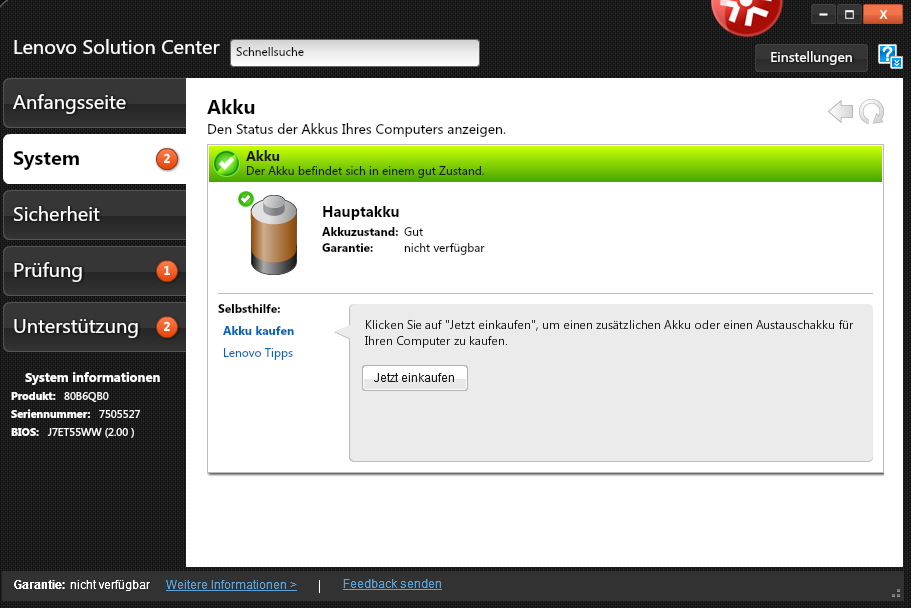This screenshot has height=608, width=911.
Task: Click the System informationen heading
Action: point(92,377)
